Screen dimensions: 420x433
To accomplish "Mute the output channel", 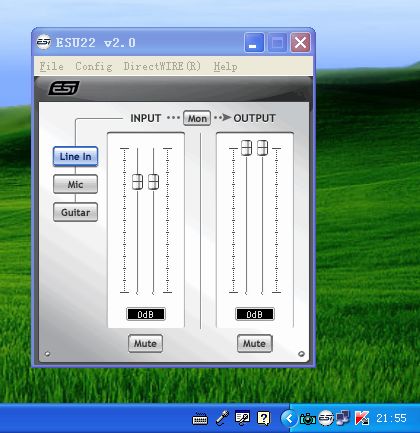I will click(x=255, y=343).
